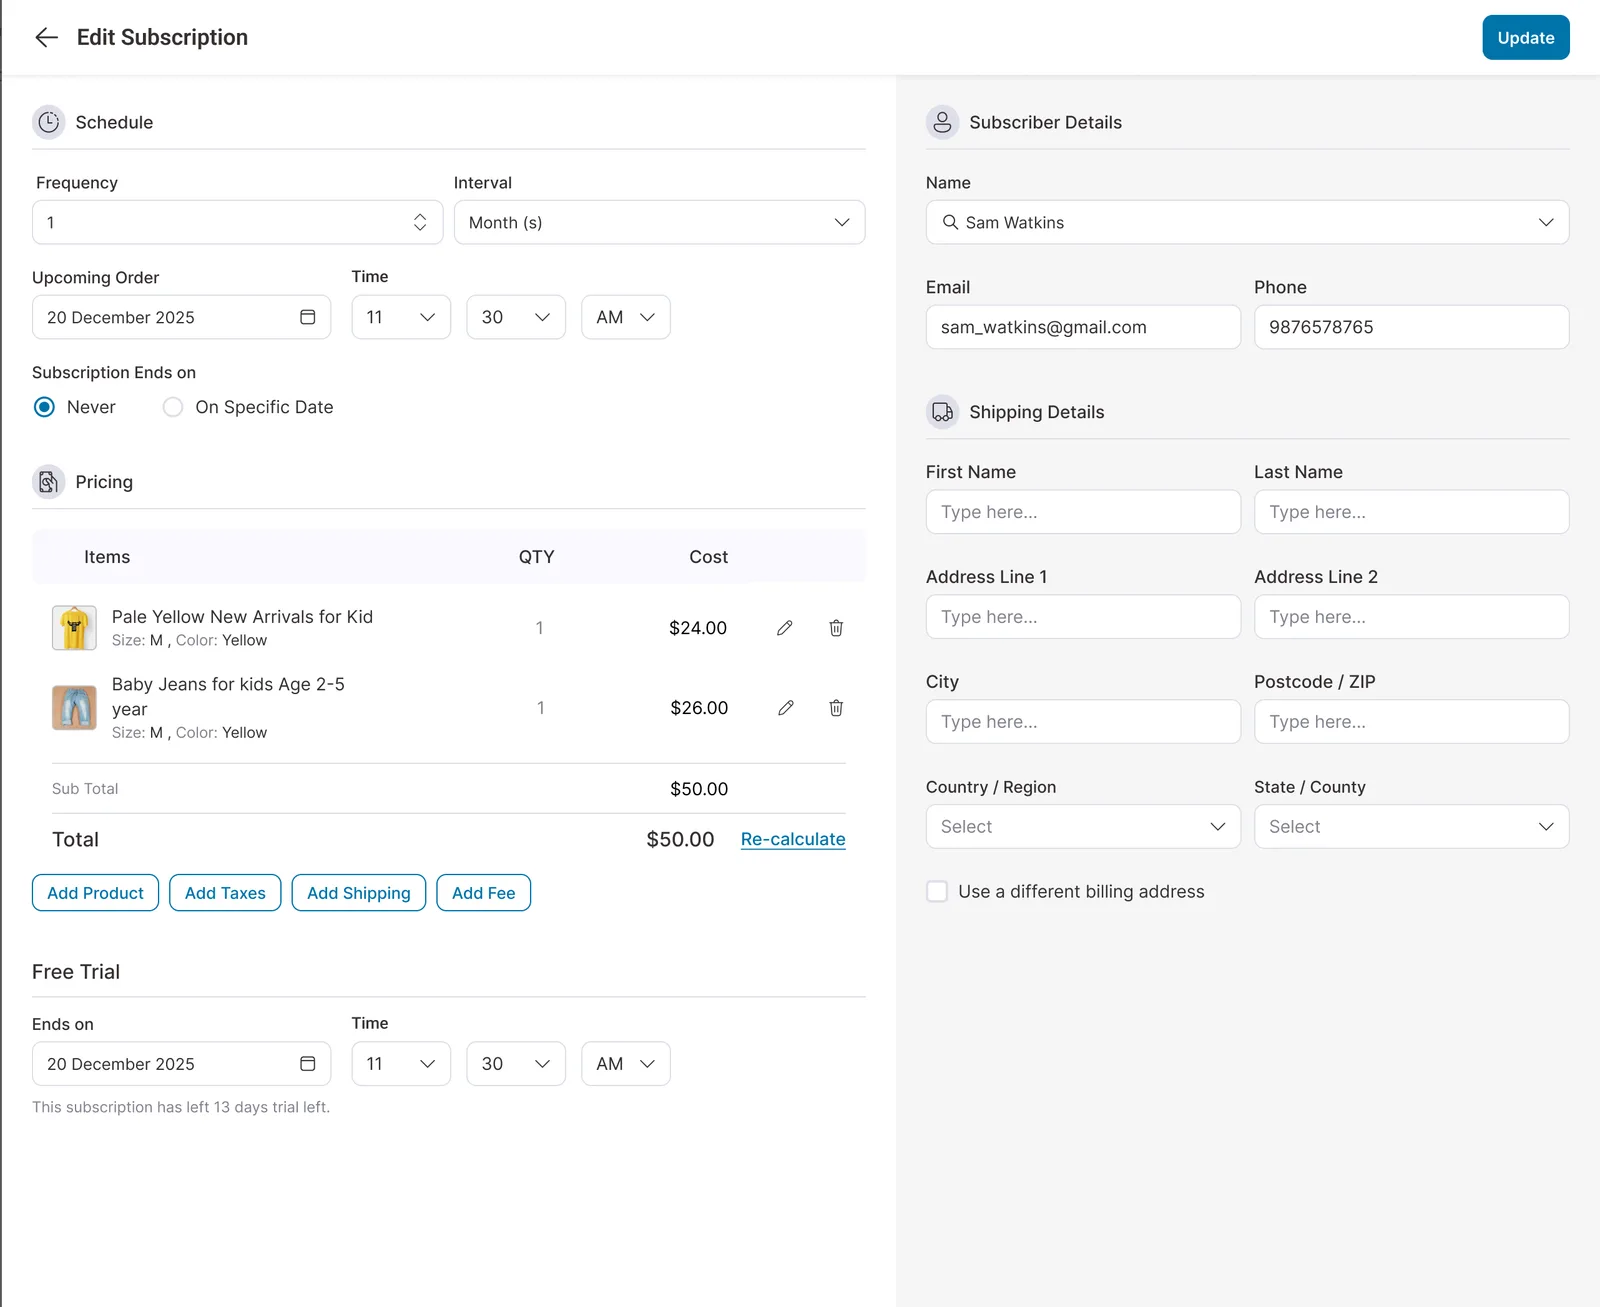Go back using the left arrow icon
The image size is (1600, 1307).
tap(46, 38)
